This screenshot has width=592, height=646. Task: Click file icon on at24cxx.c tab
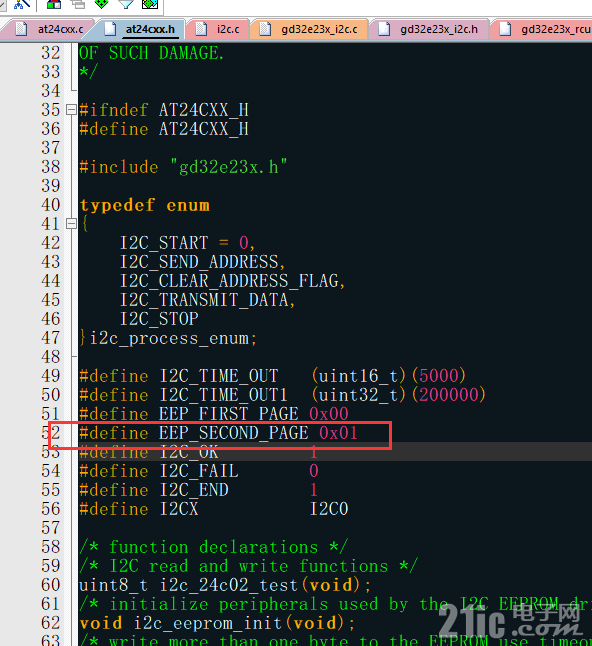pyautogui.click(x=21, y=29)
